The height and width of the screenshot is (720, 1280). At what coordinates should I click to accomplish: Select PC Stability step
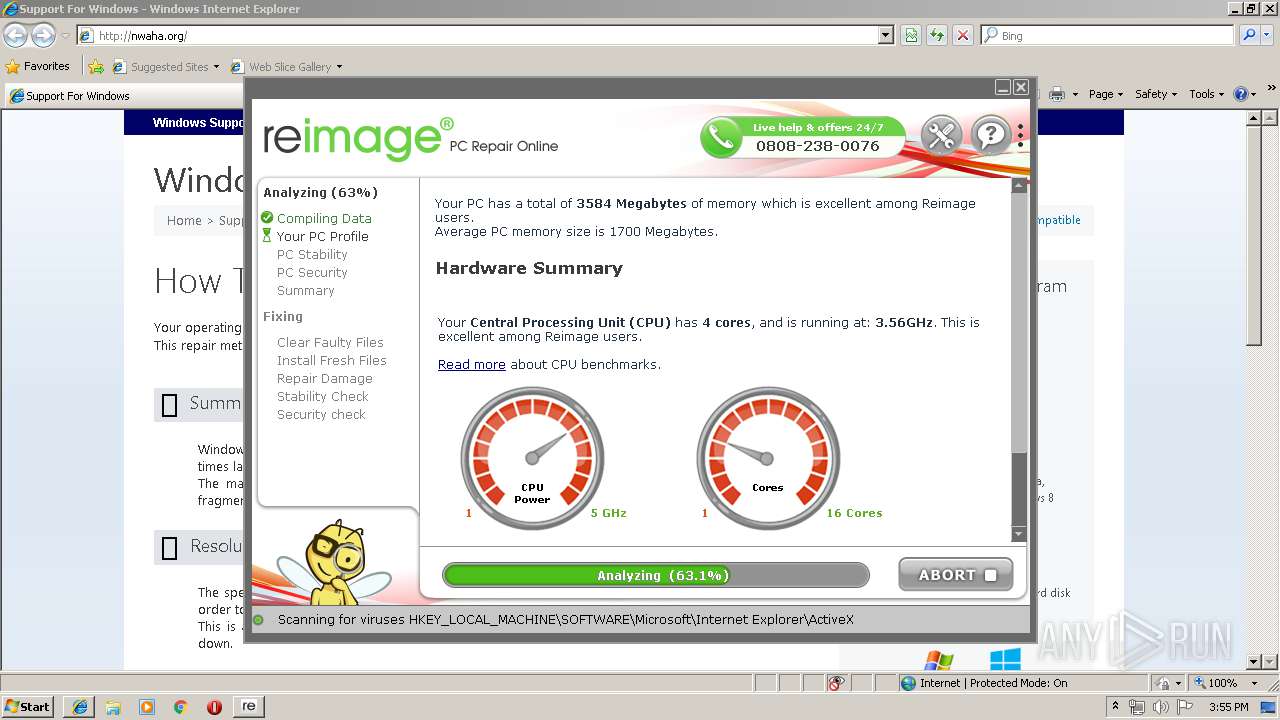pyautogui.click(x=312, y=254)
